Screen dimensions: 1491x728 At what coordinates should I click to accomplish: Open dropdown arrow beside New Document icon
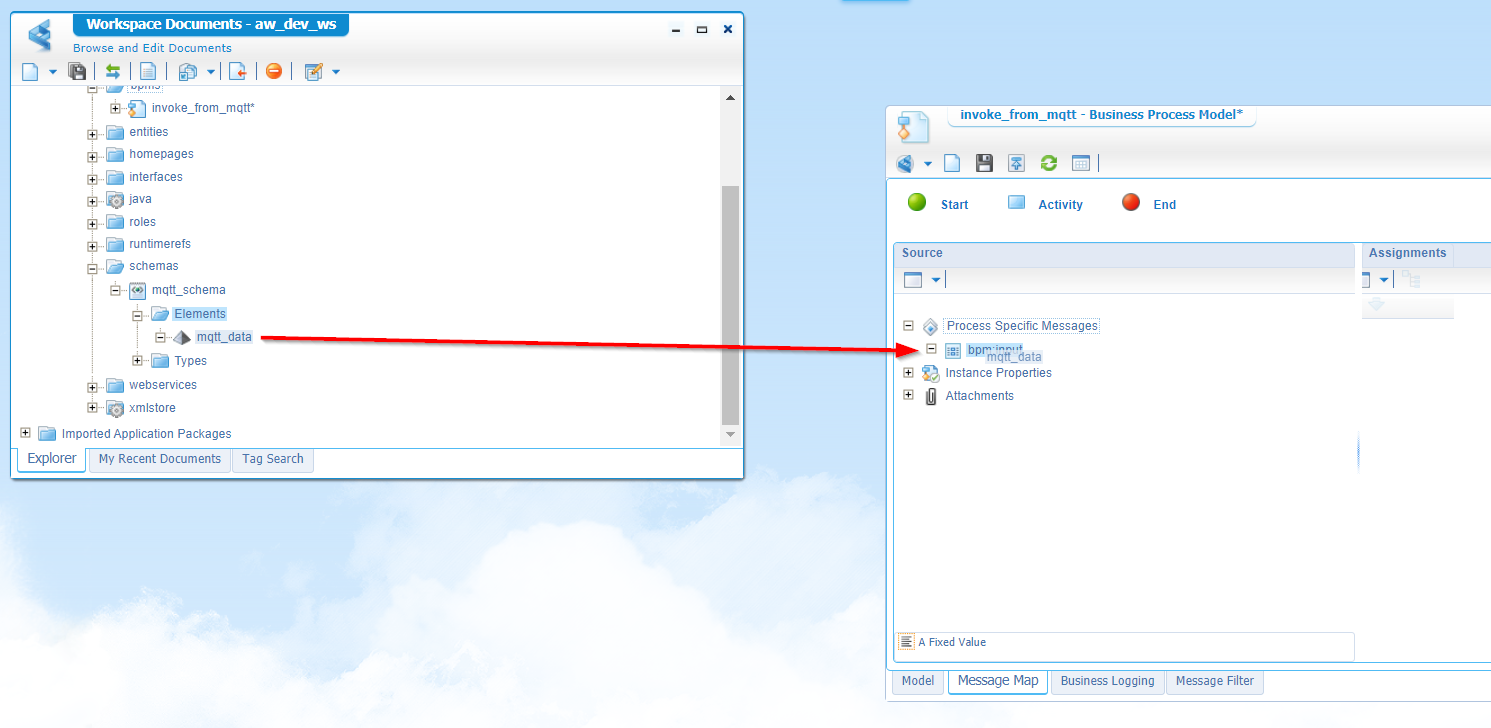click(53, 72)
